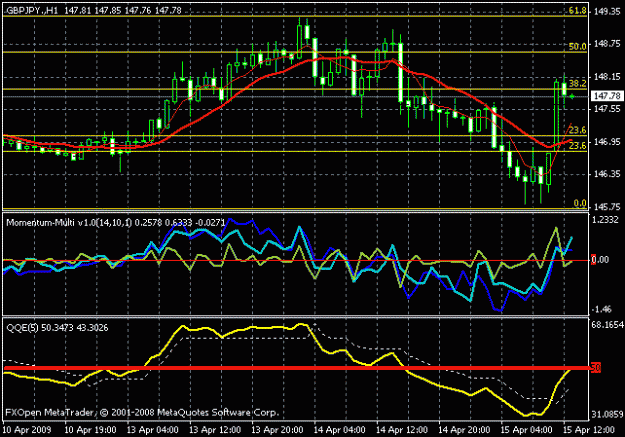Click the red 50 level tag in QQE
The image size is (625, 437).
coord(596,368)
